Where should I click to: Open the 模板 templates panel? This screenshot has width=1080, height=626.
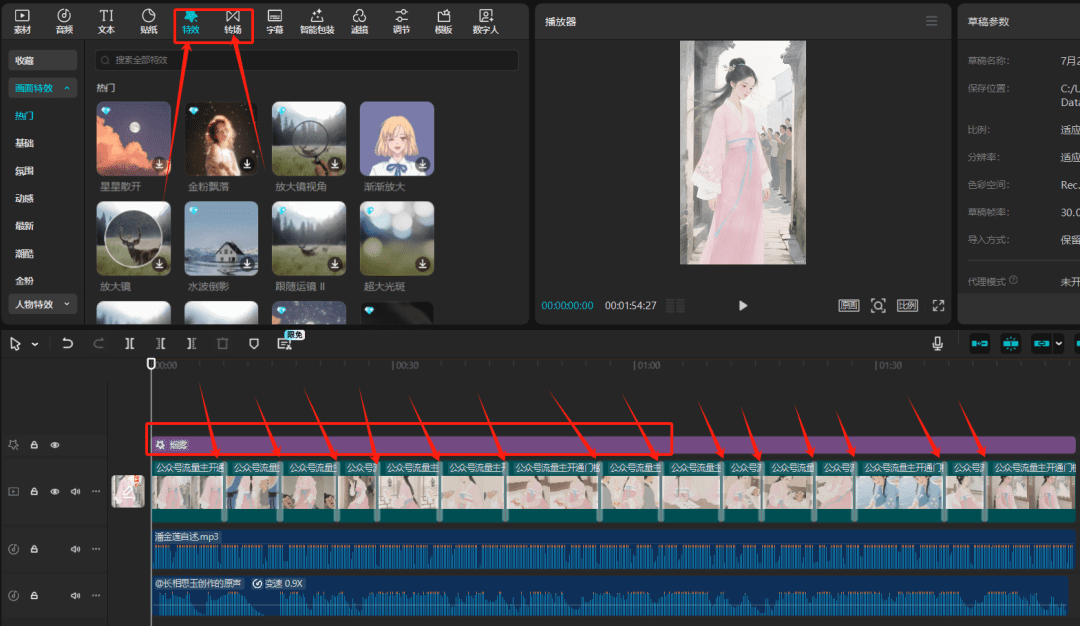[444, 21]
